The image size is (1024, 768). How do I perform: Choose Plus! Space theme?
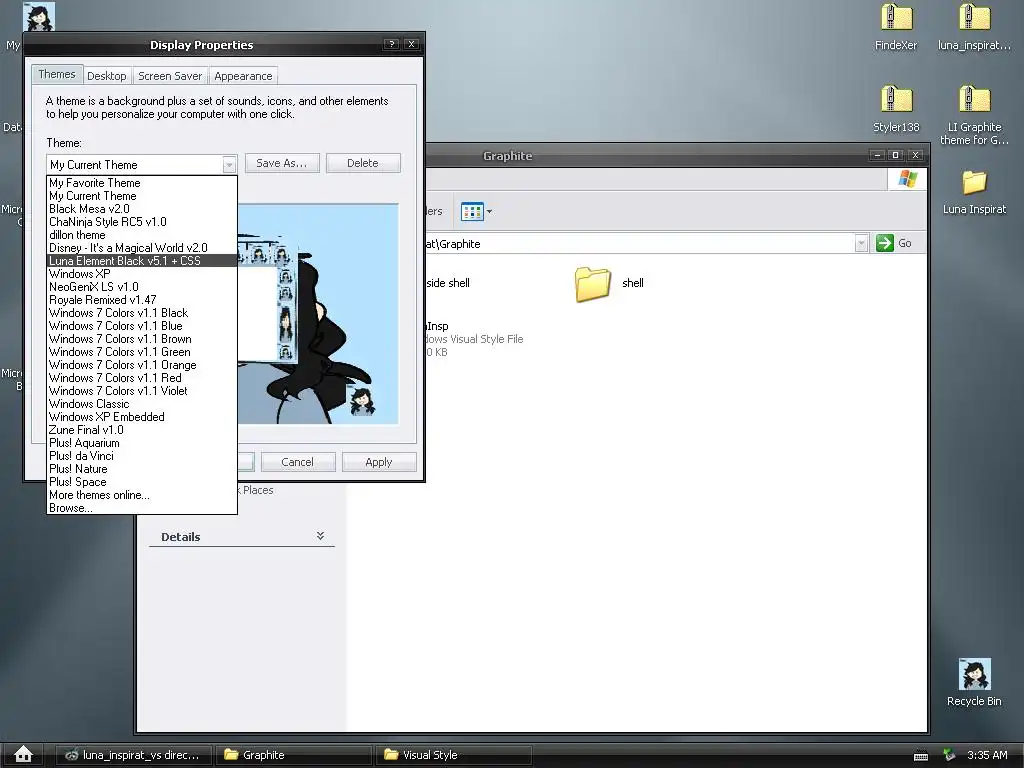click(142, 482)
